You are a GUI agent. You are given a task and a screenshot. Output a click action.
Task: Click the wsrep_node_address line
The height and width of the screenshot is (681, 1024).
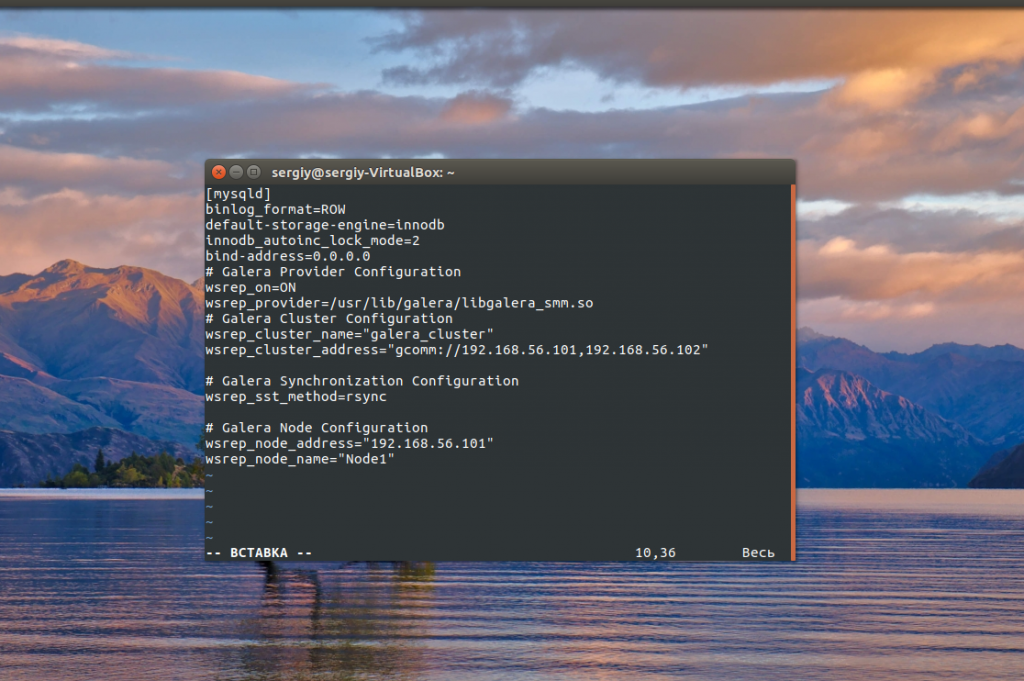tap(349, 443)
